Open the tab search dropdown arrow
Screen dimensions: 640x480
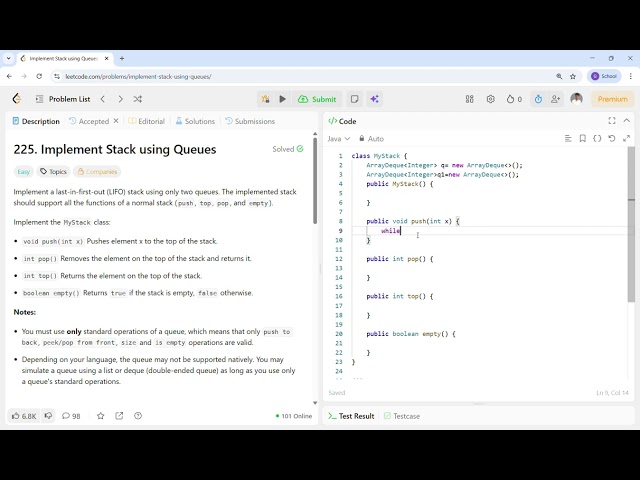coord(9,58)
